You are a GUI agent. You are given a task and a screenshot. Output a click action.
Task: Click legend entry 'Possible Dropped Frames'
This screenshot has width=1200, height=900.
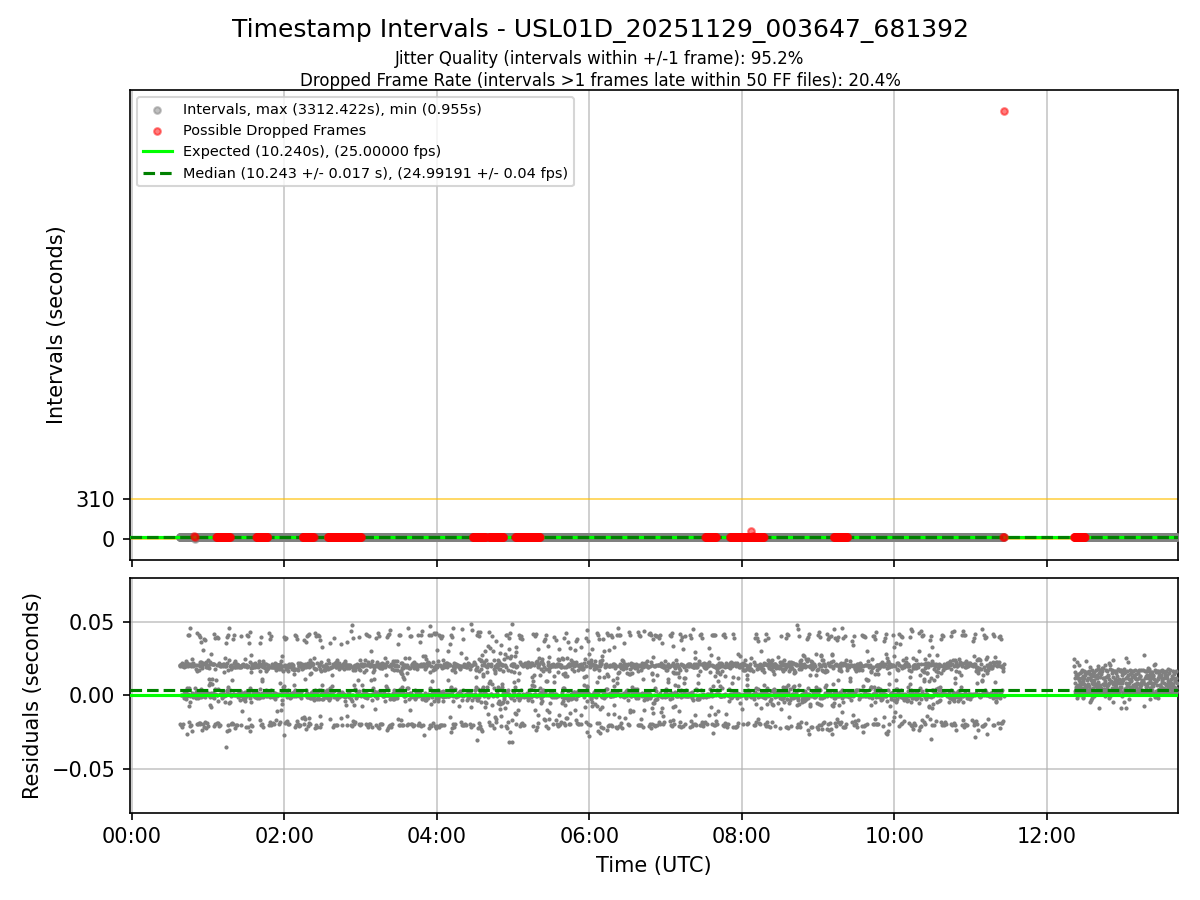pos(274,130)
